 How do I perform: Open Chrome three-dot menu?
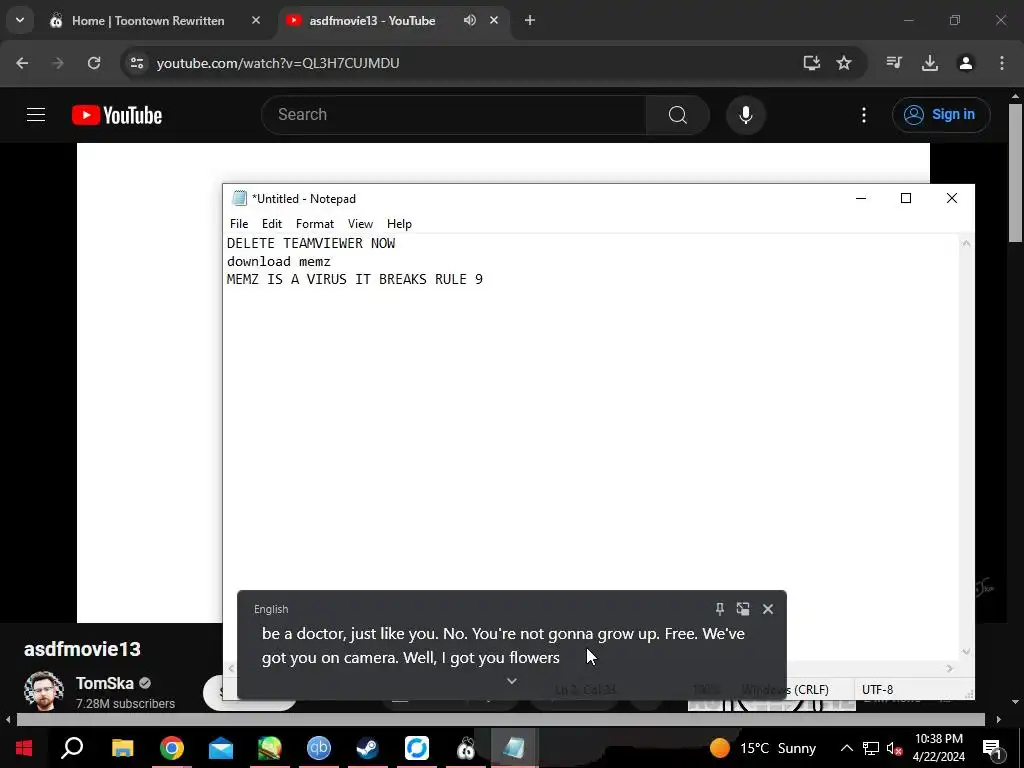(1002, 63)
